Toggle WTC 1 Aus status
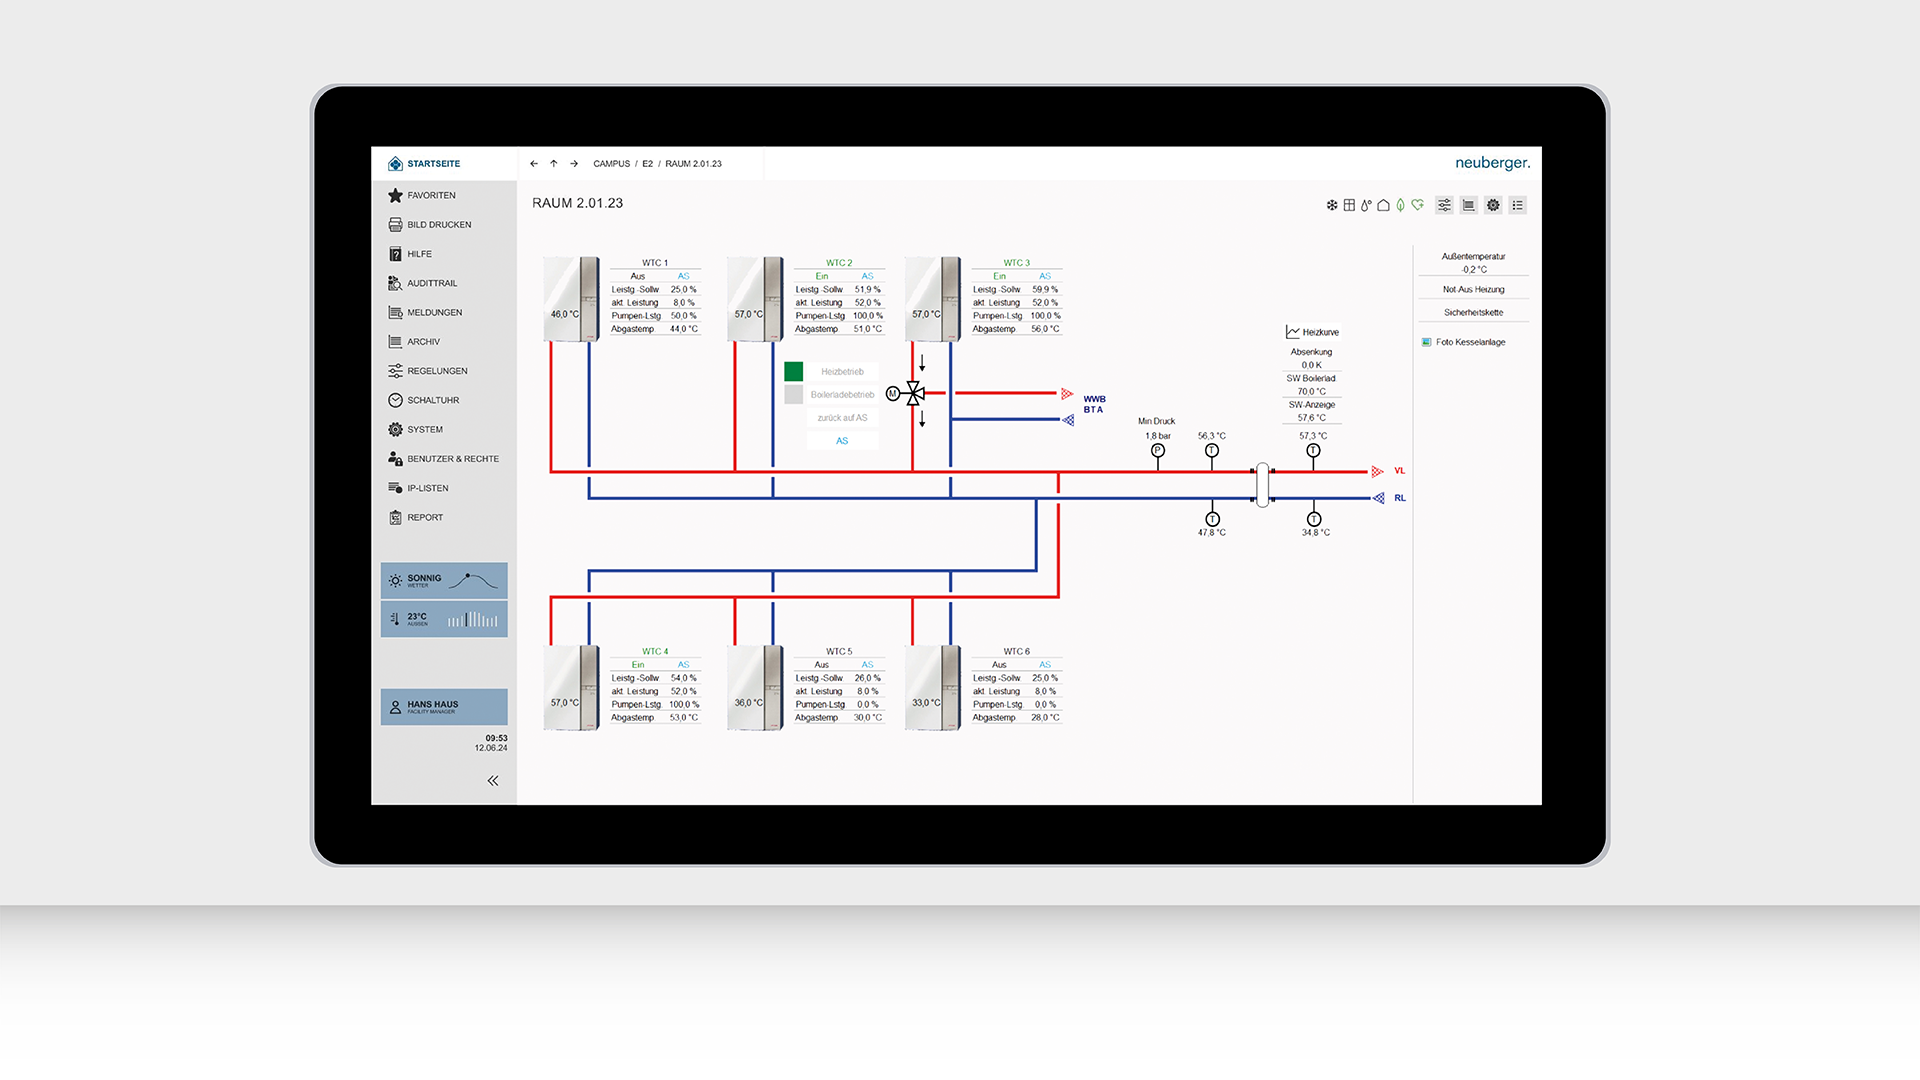Screen dimensions: 1920x1080 tap(638, 276)
